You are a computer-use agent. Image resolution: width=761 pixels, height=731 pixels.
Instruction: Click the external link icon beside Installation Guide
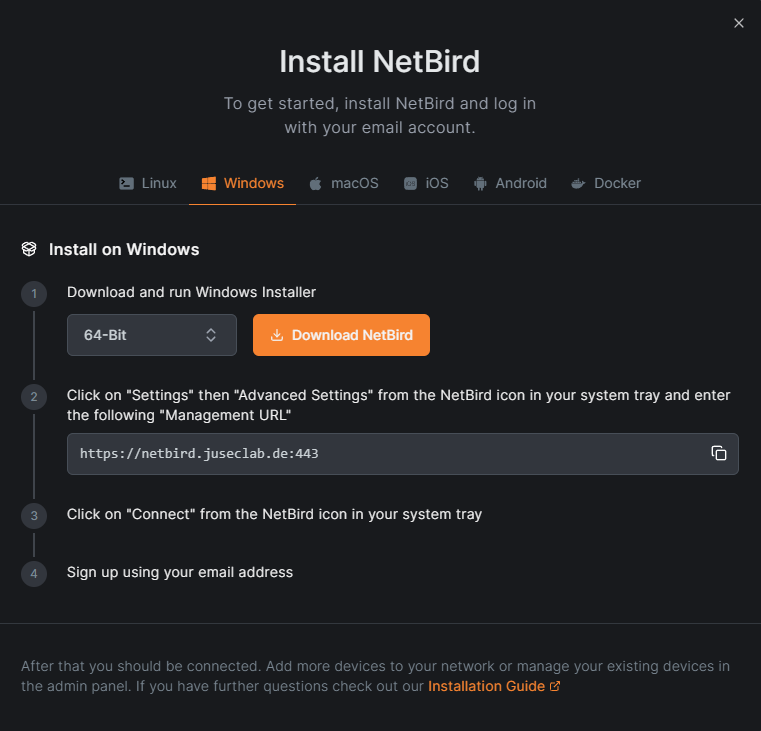[x=555, y=686]
